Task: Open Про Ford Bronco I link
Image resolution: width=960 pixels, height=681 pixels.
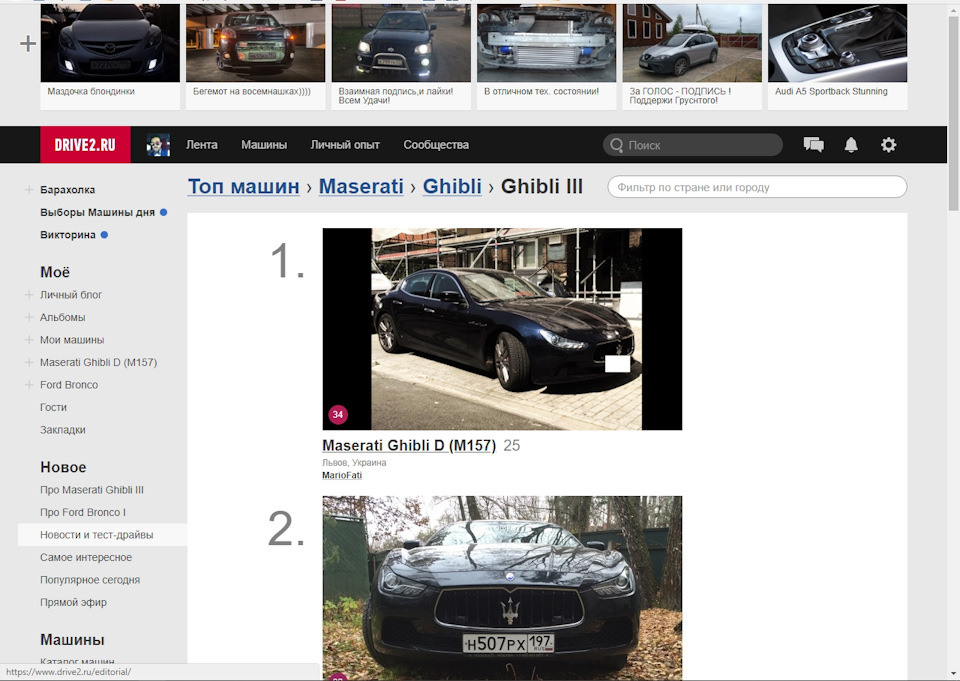Action: 83,513
